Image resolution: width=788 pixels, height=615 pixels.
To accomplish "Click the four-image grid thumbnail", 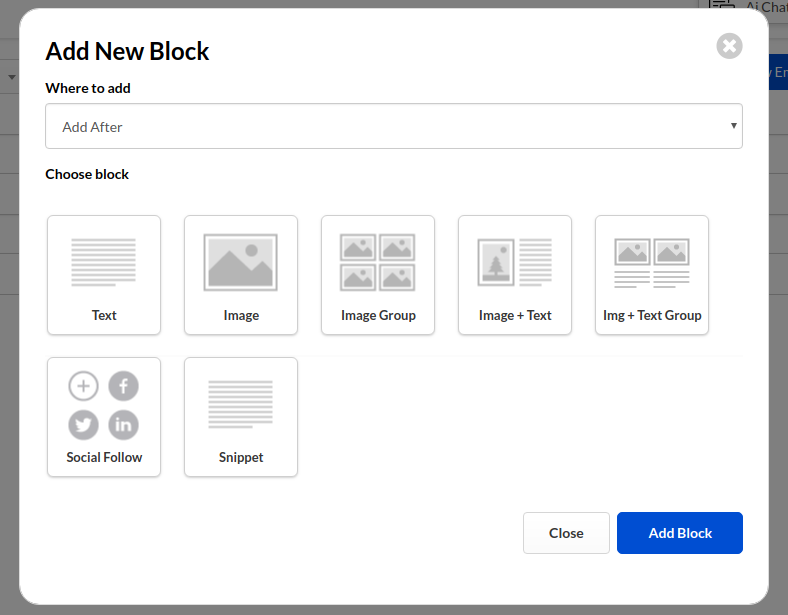I will [x=377, y=262].
